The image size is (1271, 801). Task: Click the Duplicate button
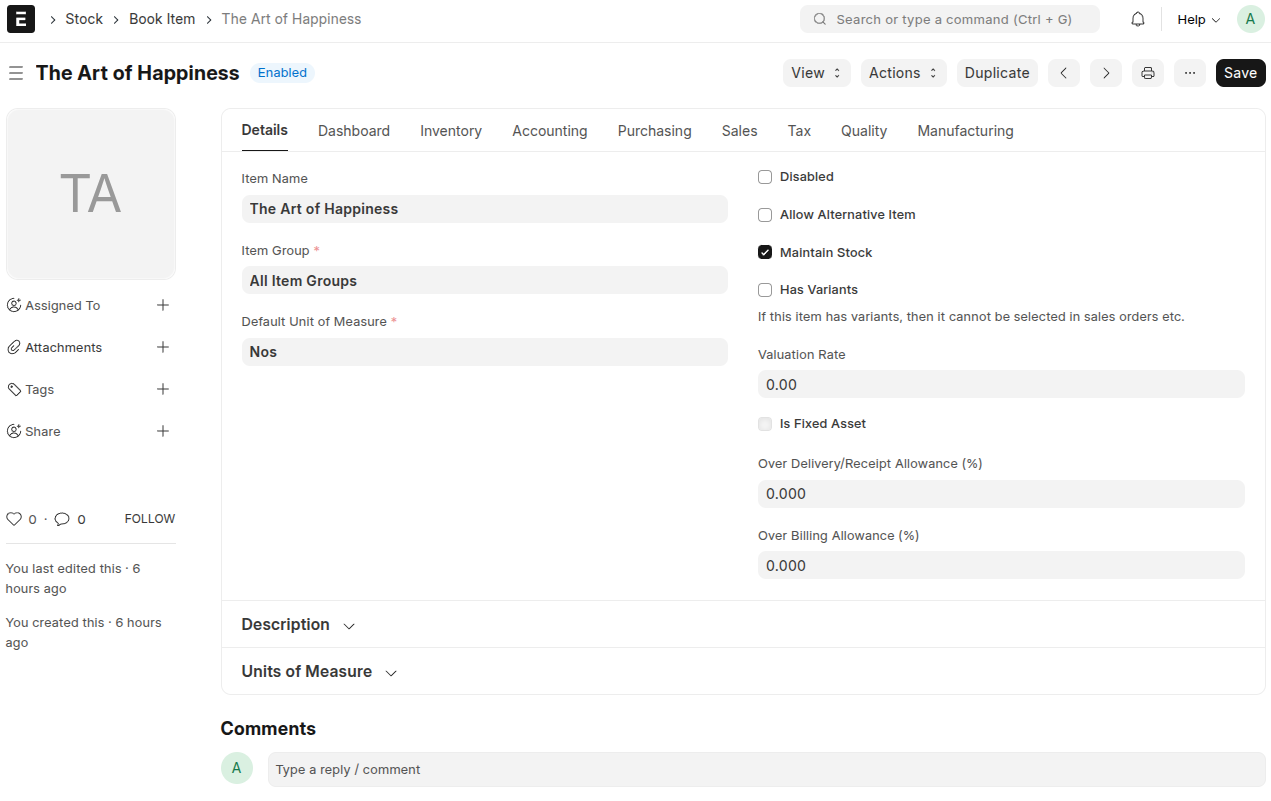coord(997,72)
